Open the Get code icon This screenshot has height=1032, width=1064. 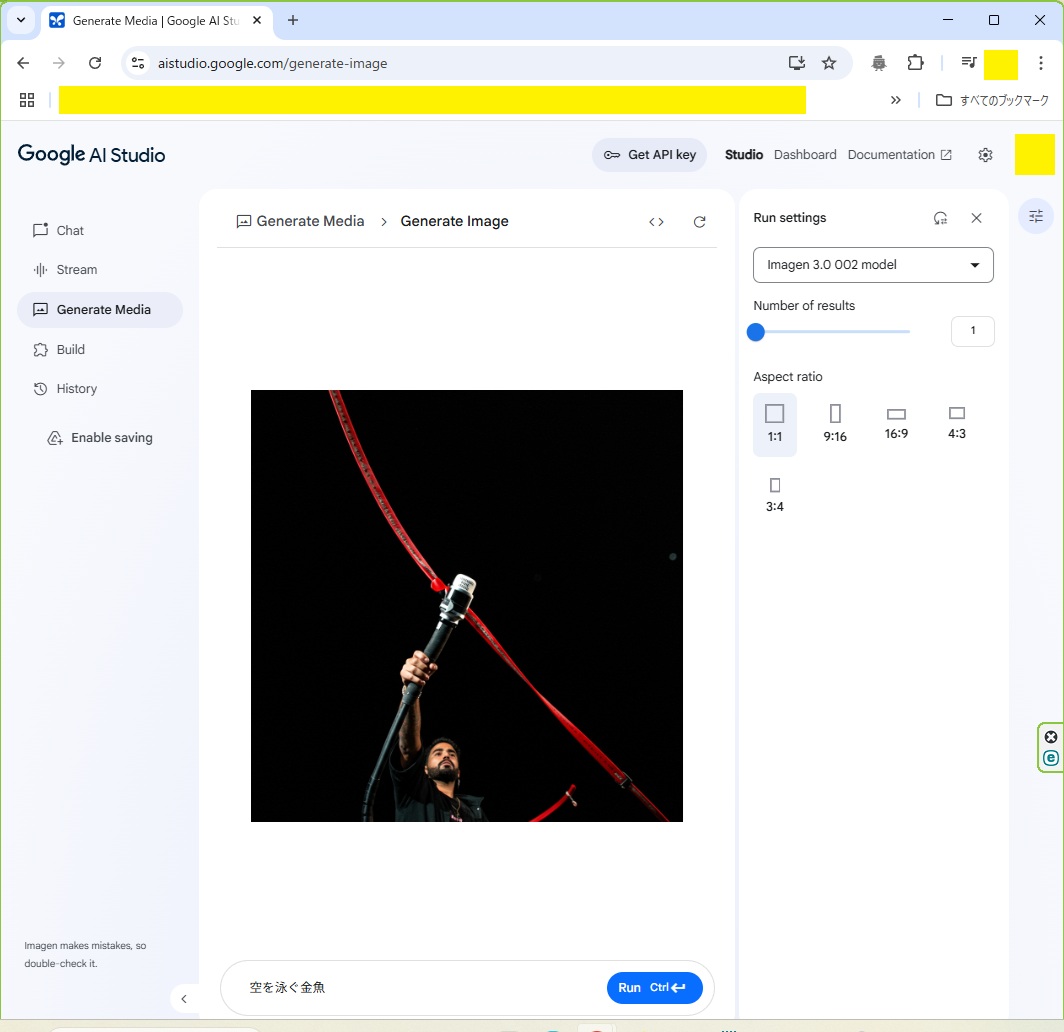click(x=656, y=222)
